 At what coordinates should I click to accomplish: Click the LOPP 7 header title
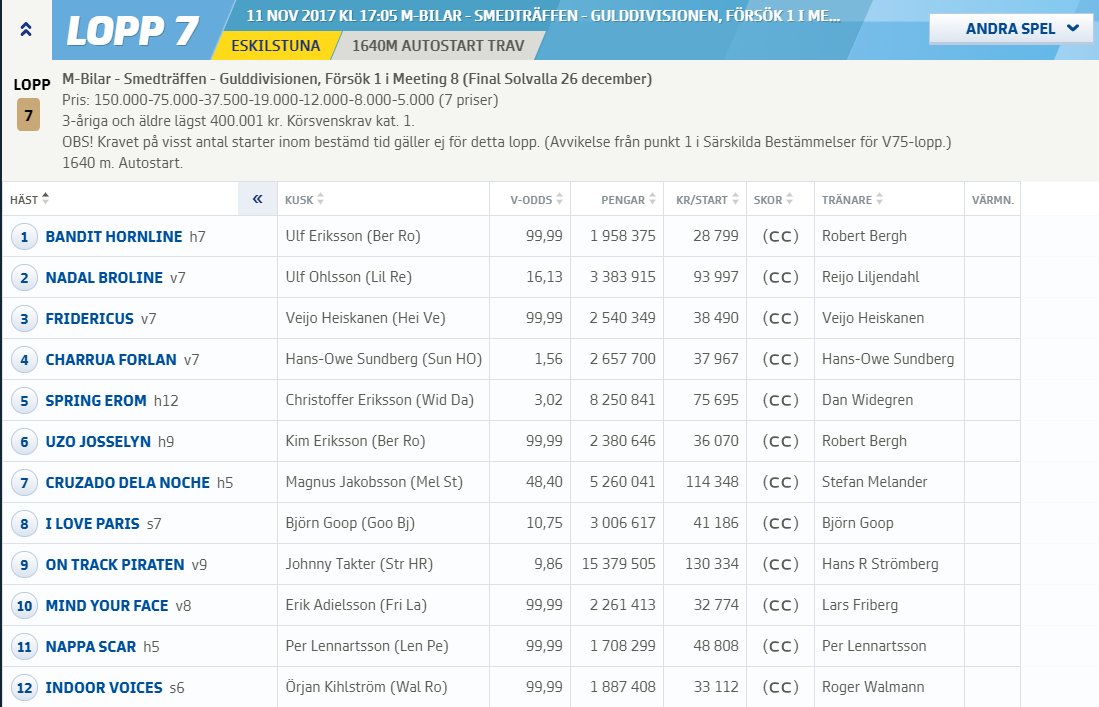point(132,31)
